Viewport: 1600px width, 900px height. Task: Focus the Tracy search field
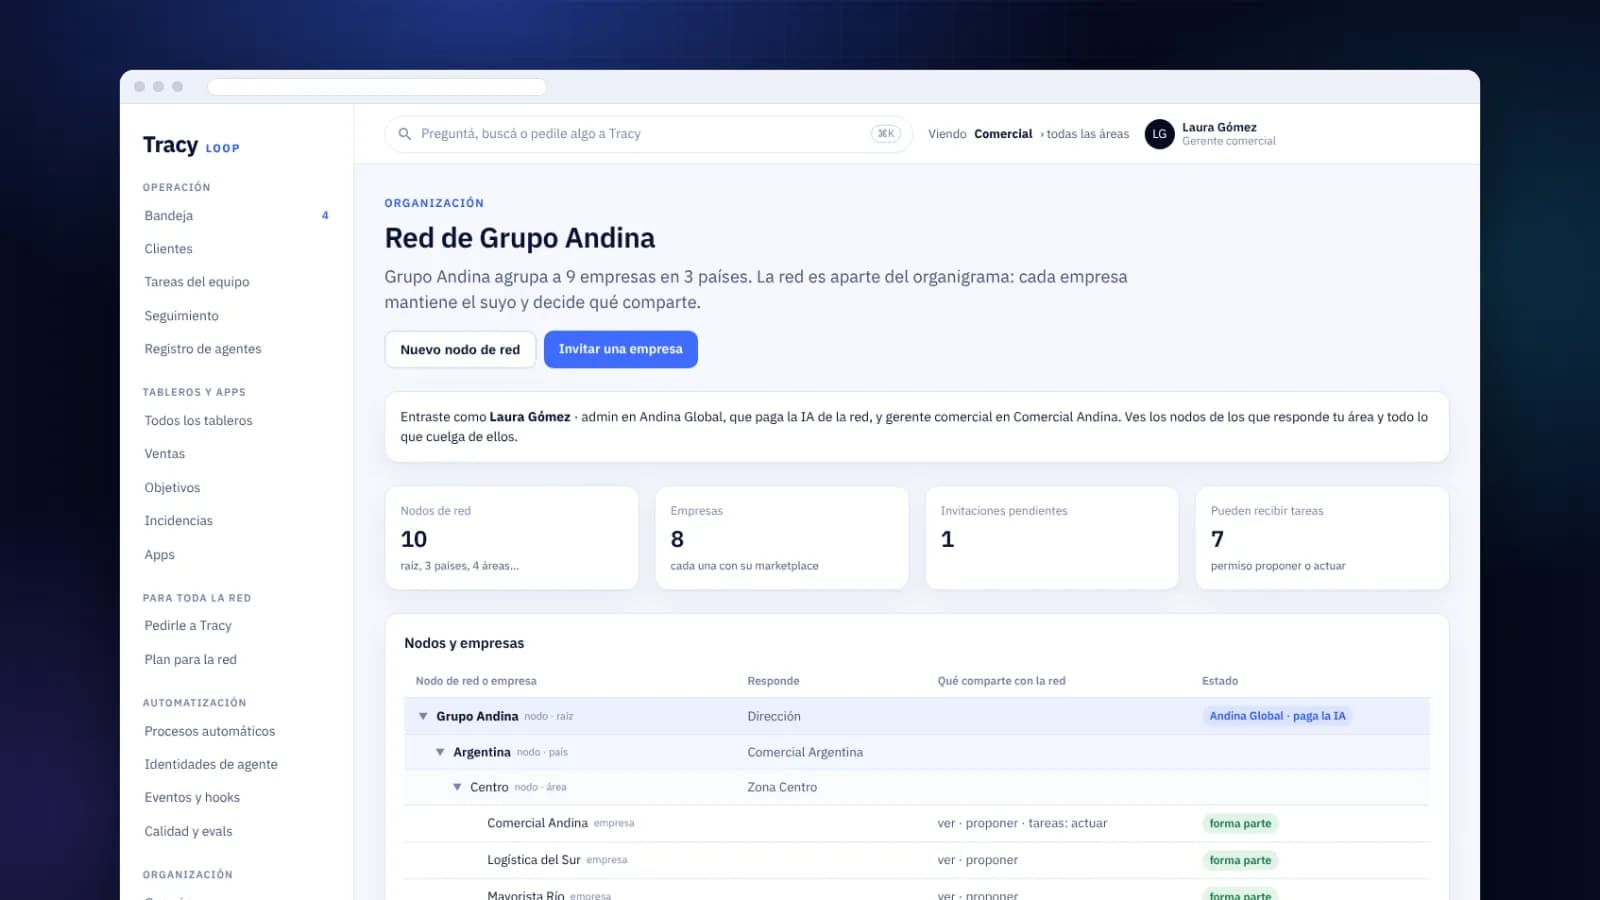(648, 134)
